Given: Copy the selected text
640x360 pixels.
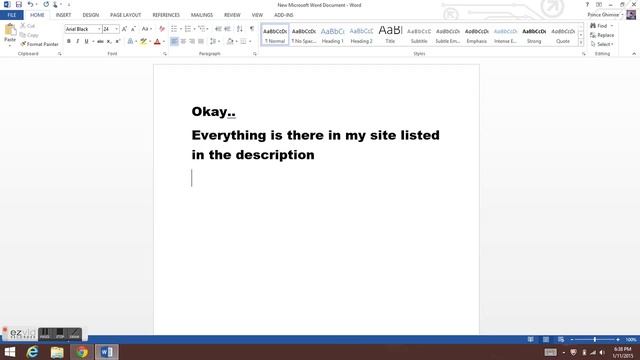Looking at the screenshot, I should 29,35.
